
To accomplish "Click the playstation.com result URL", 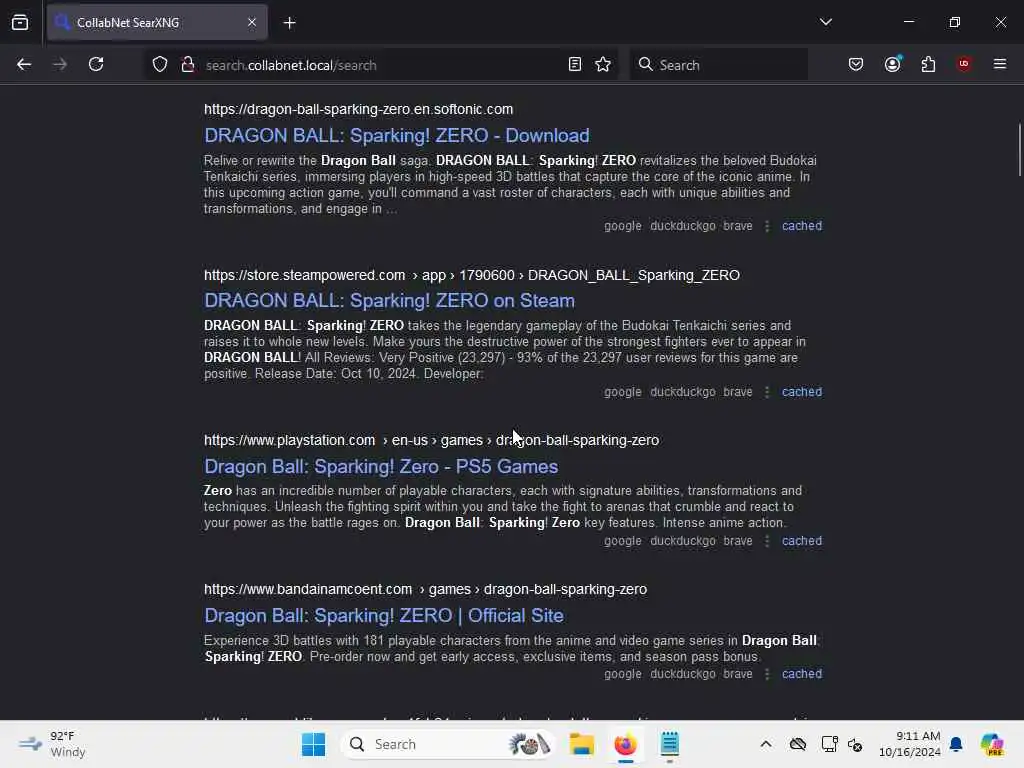I will pos(431,440).
